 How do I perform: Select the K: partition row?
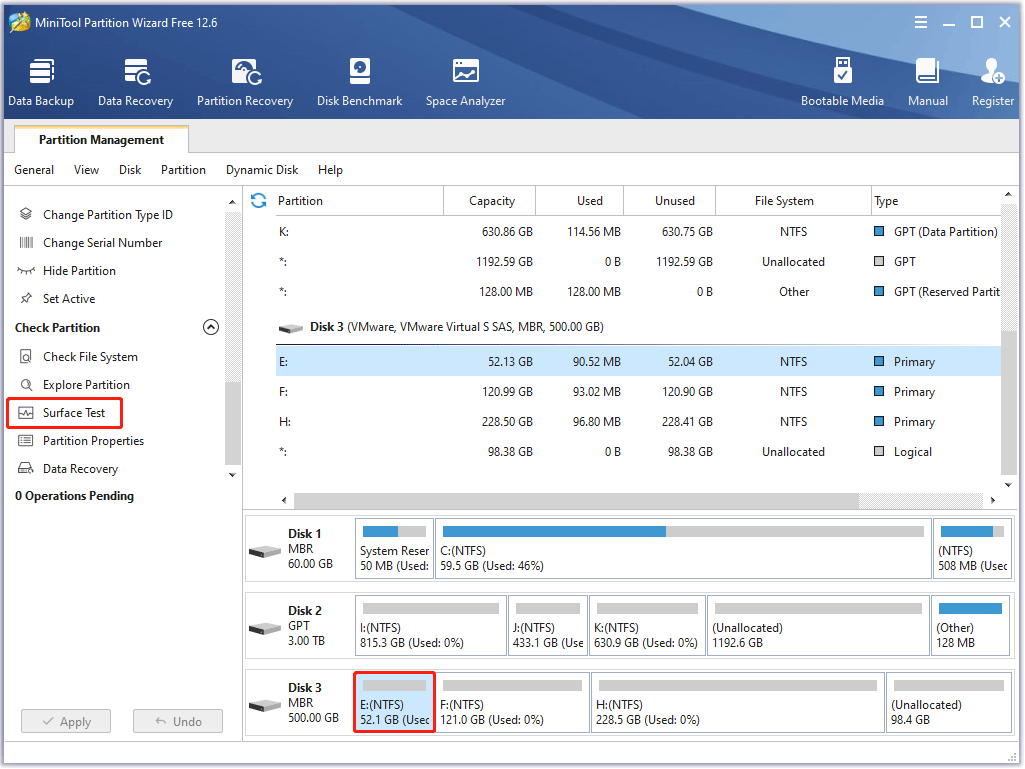[x=638, y=231]
